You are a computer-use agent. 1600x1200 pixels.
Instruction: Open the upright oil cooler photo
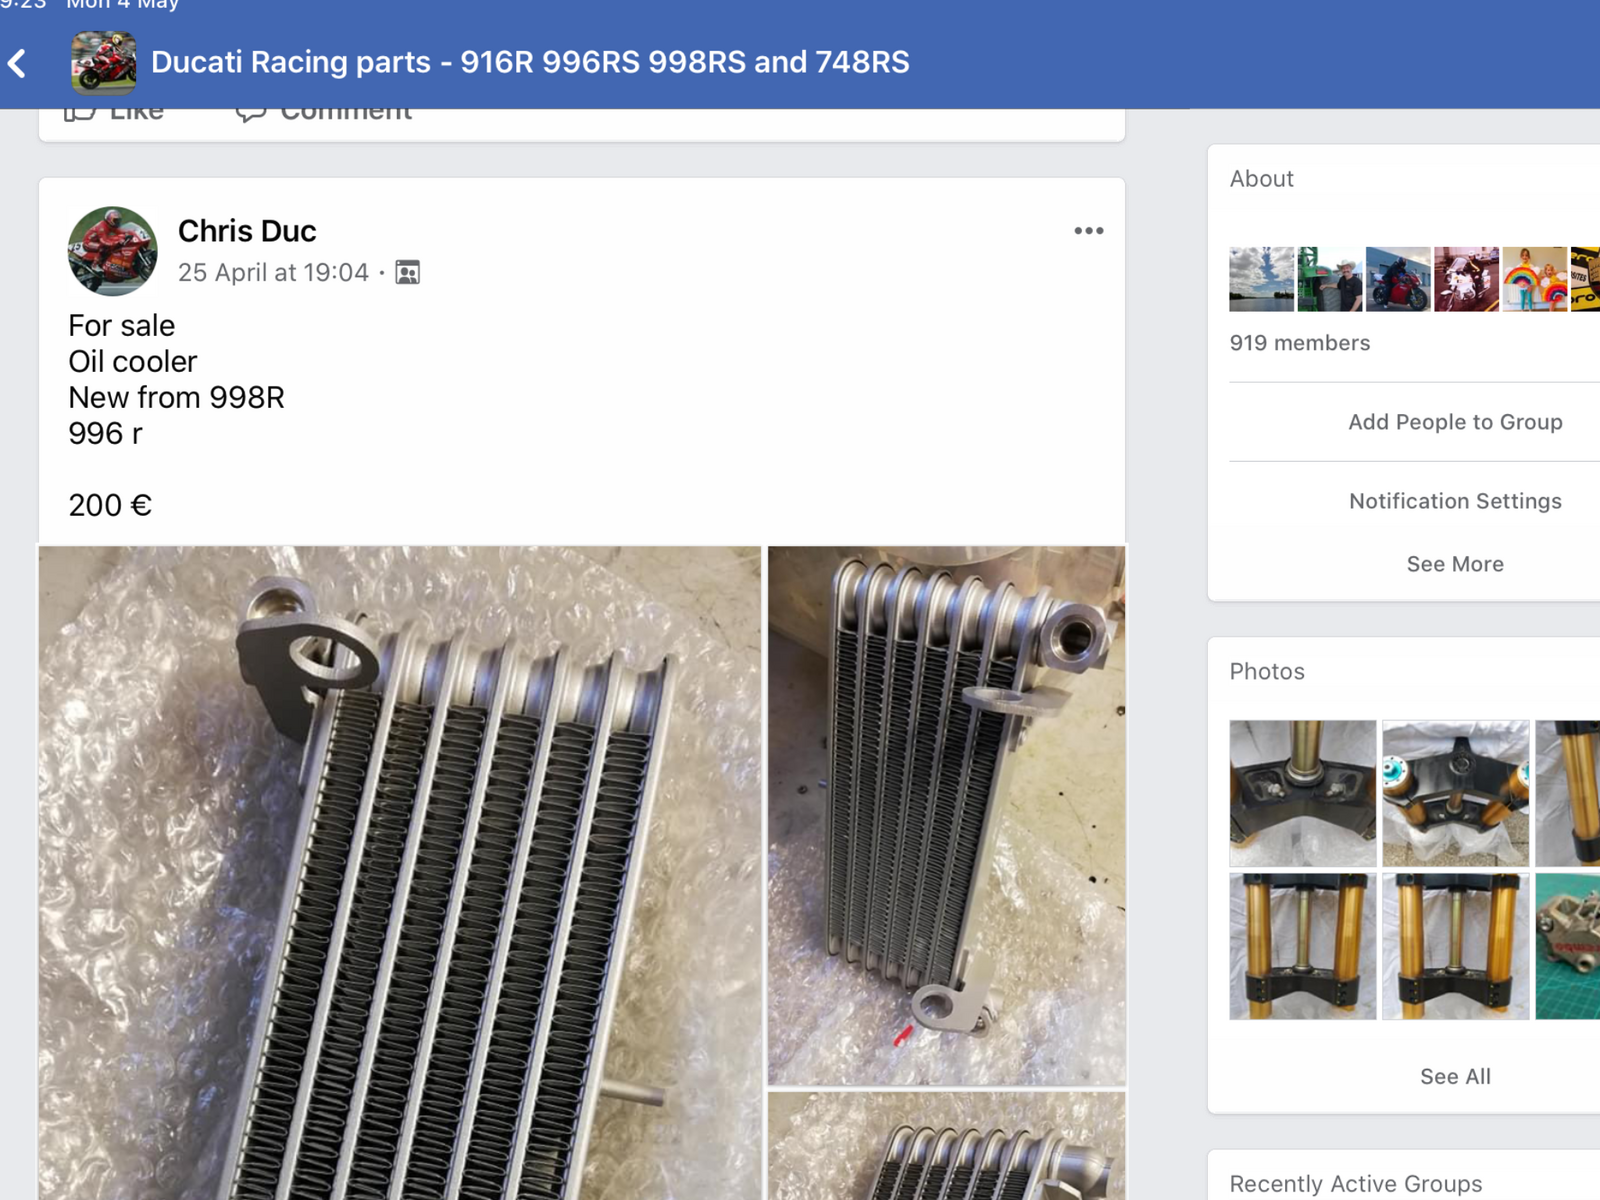(946, 815)
